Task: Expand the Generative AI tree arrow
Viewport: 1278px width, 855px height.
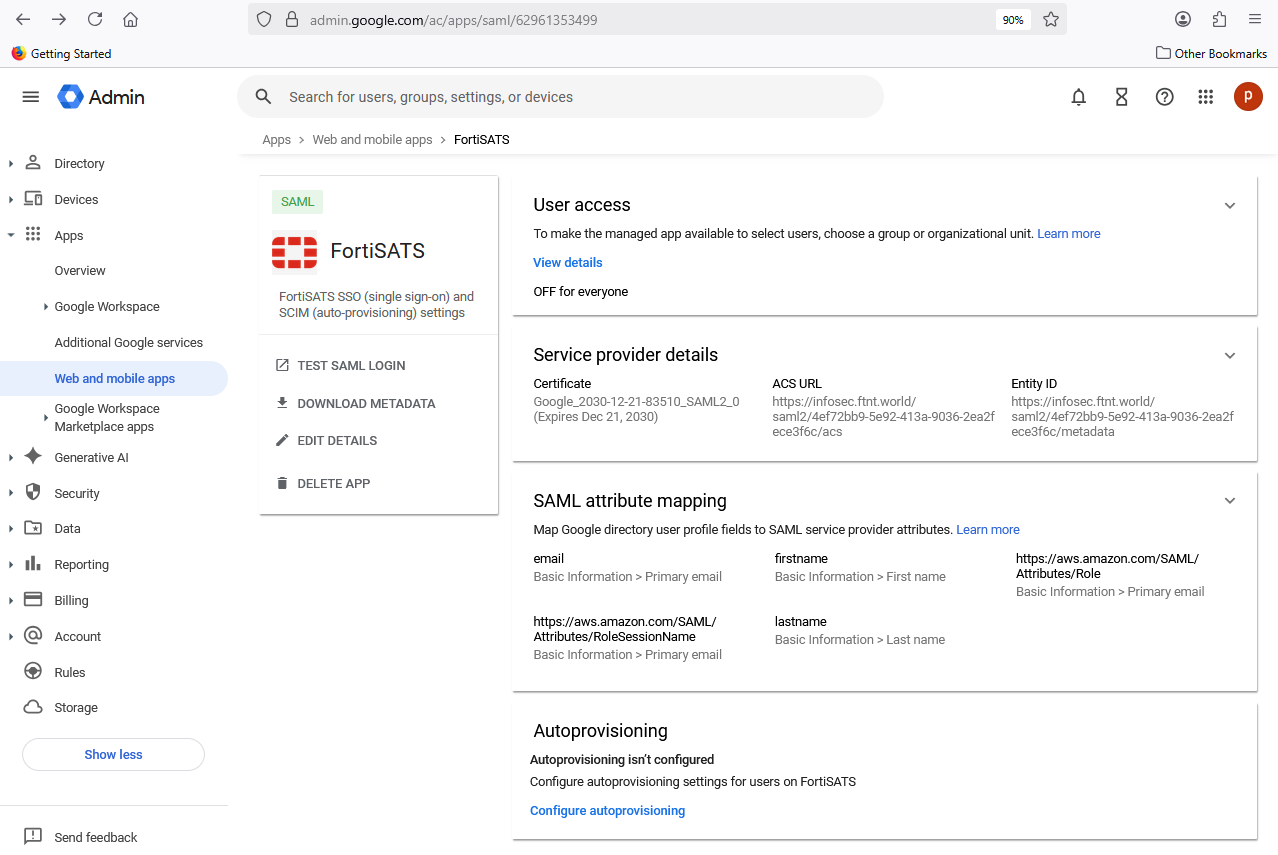Action: [11, 457]
